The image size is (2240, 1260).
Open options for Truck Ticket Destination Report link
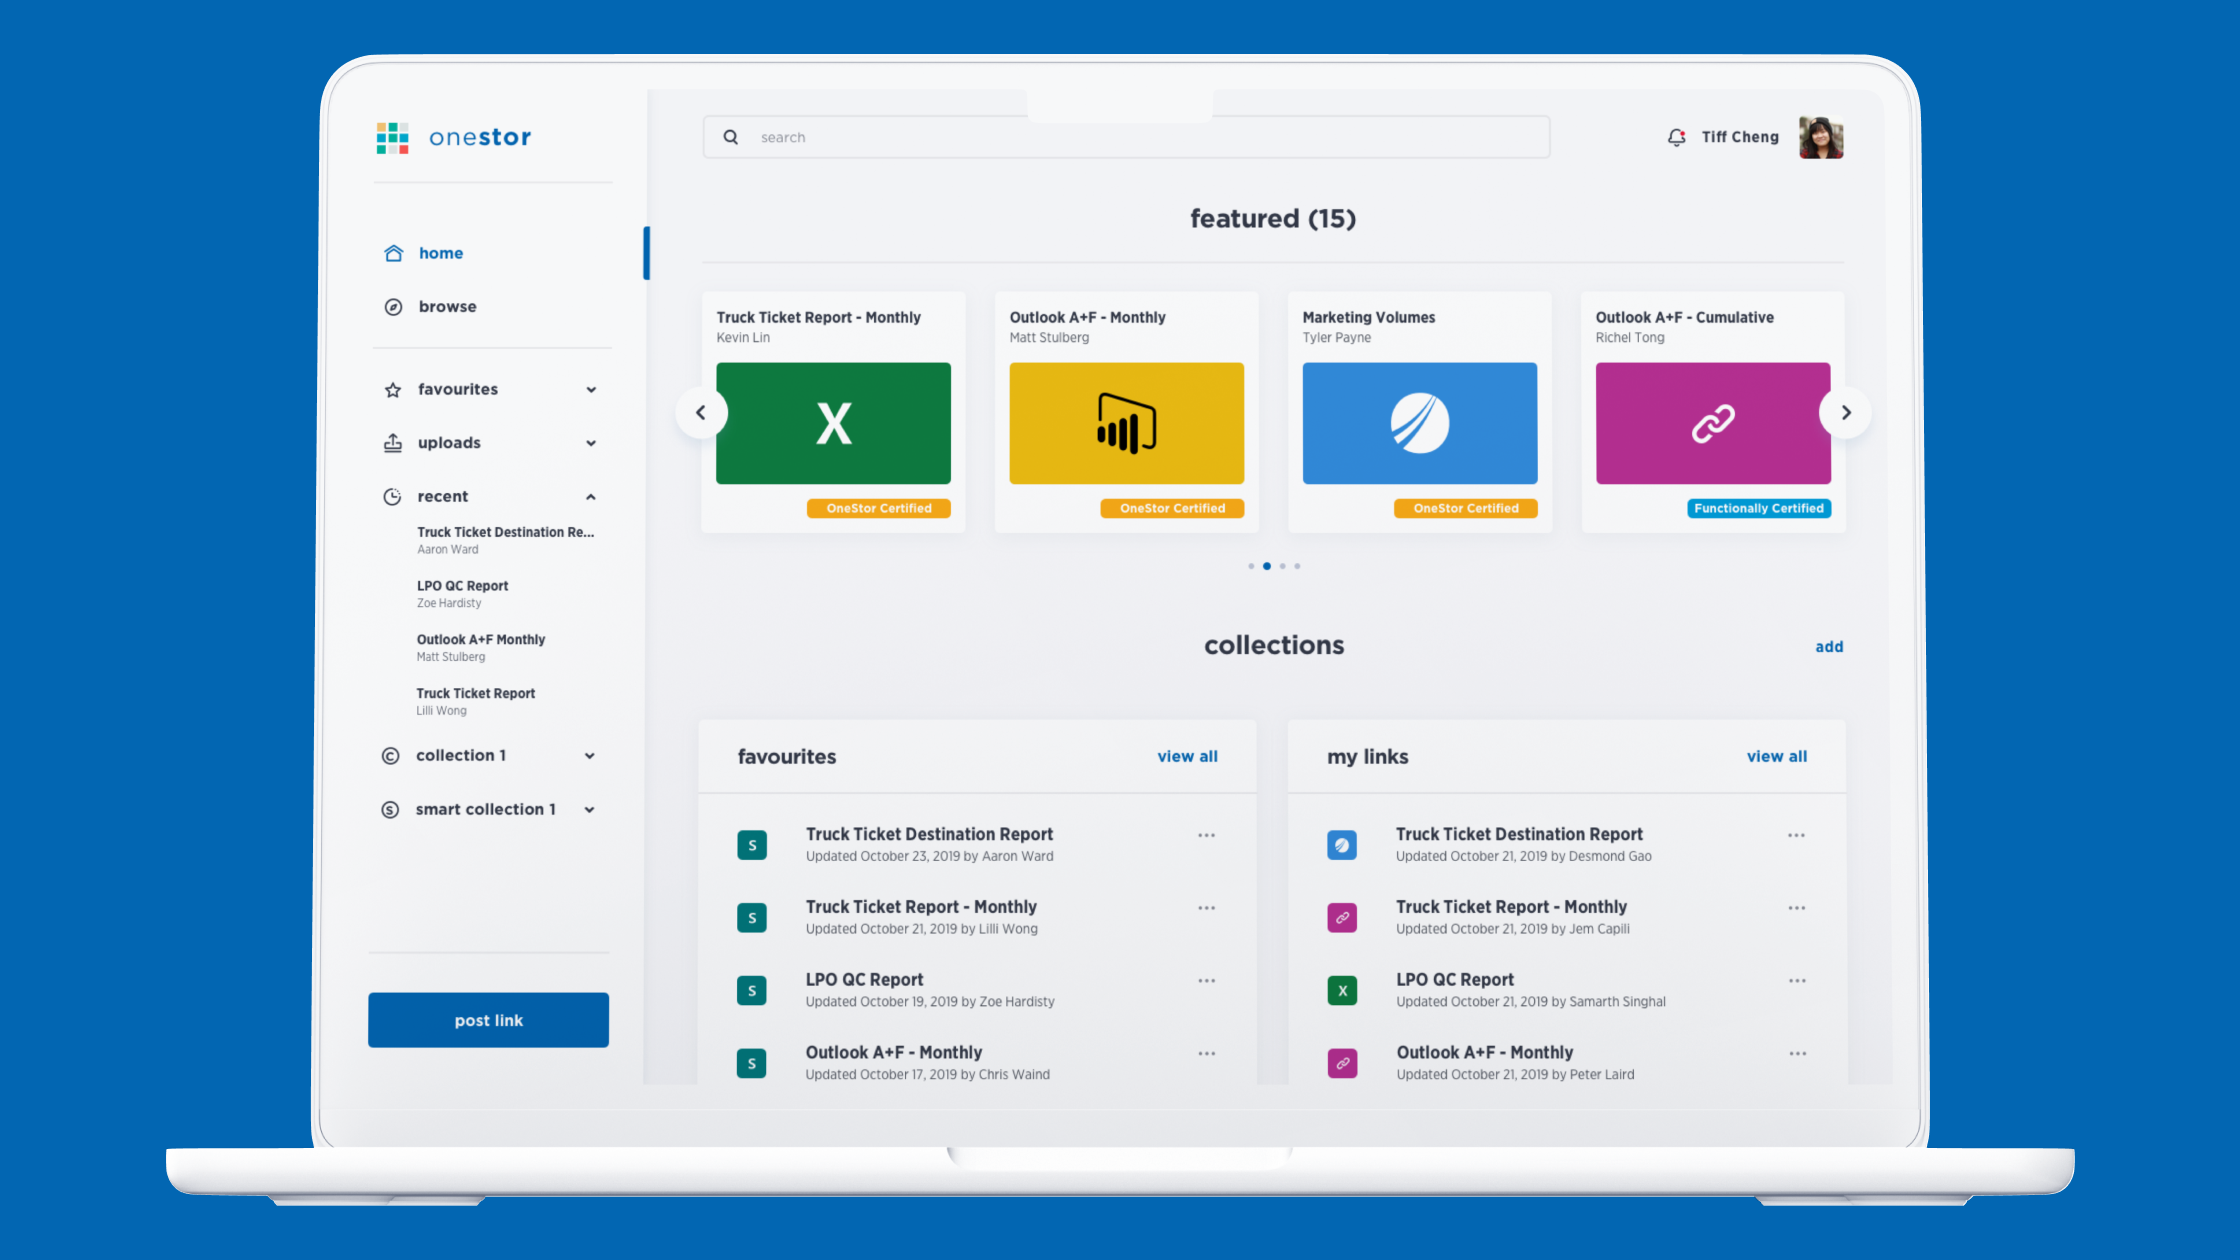coord(1796,835)
